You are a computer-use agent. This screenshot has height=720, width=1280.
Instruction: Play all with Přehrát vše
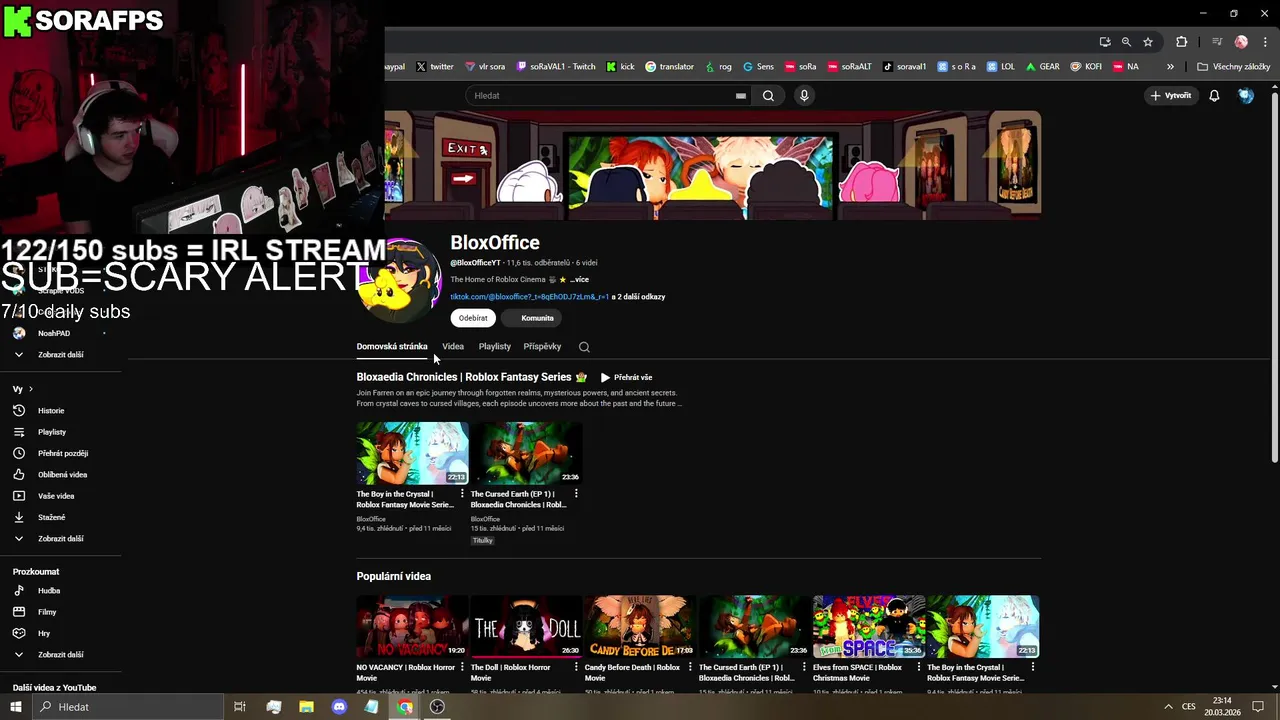click(x=626, y=378)
